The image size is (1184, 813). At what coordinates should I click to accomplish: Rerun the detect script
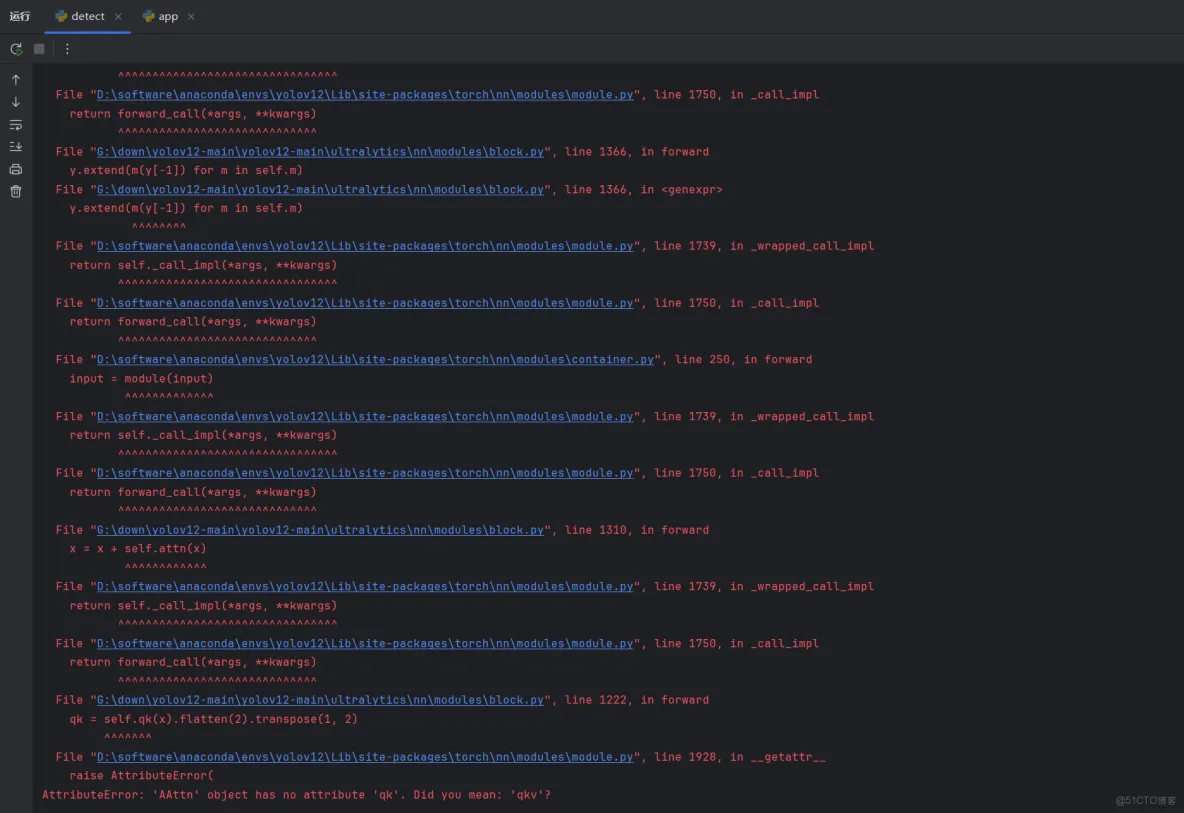16,48
